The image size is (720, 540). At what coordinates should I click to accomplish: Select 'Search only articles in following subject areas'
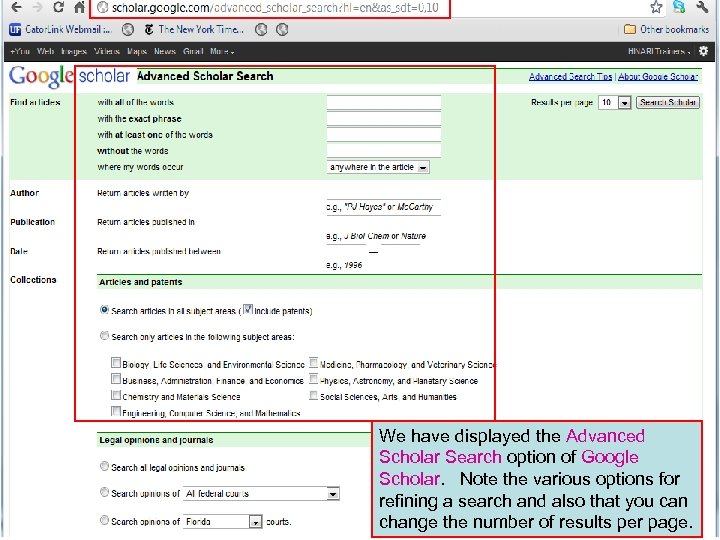pos(104,336)
